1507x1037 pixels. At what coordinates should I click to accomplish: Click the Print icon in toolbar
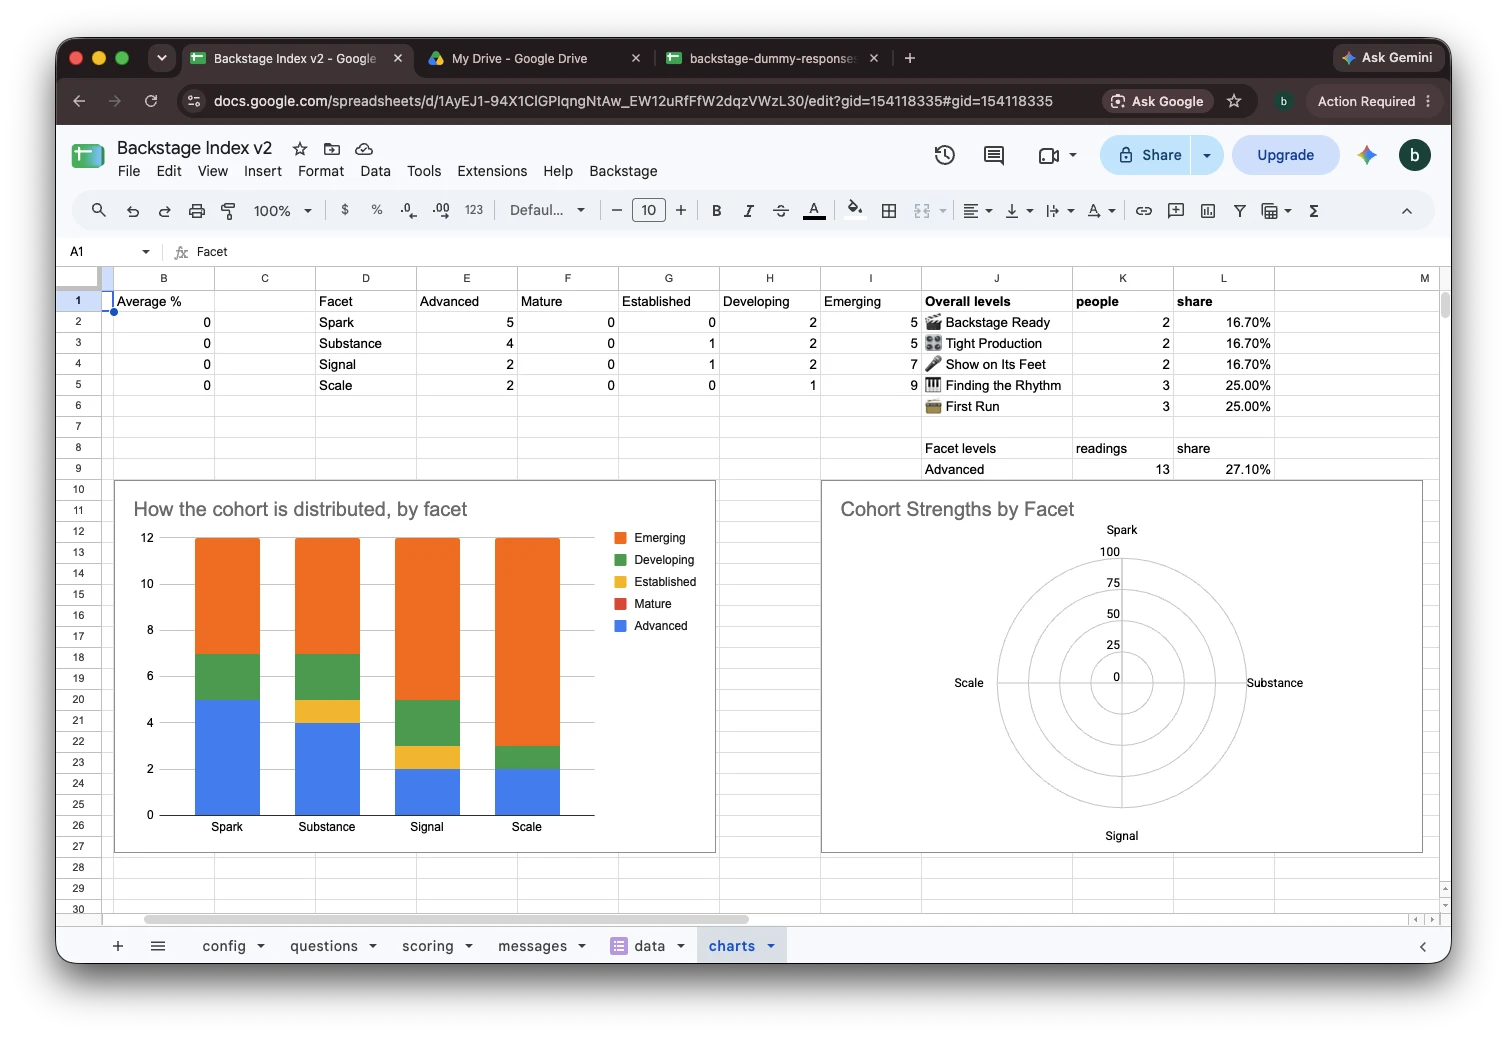point(197,211)
